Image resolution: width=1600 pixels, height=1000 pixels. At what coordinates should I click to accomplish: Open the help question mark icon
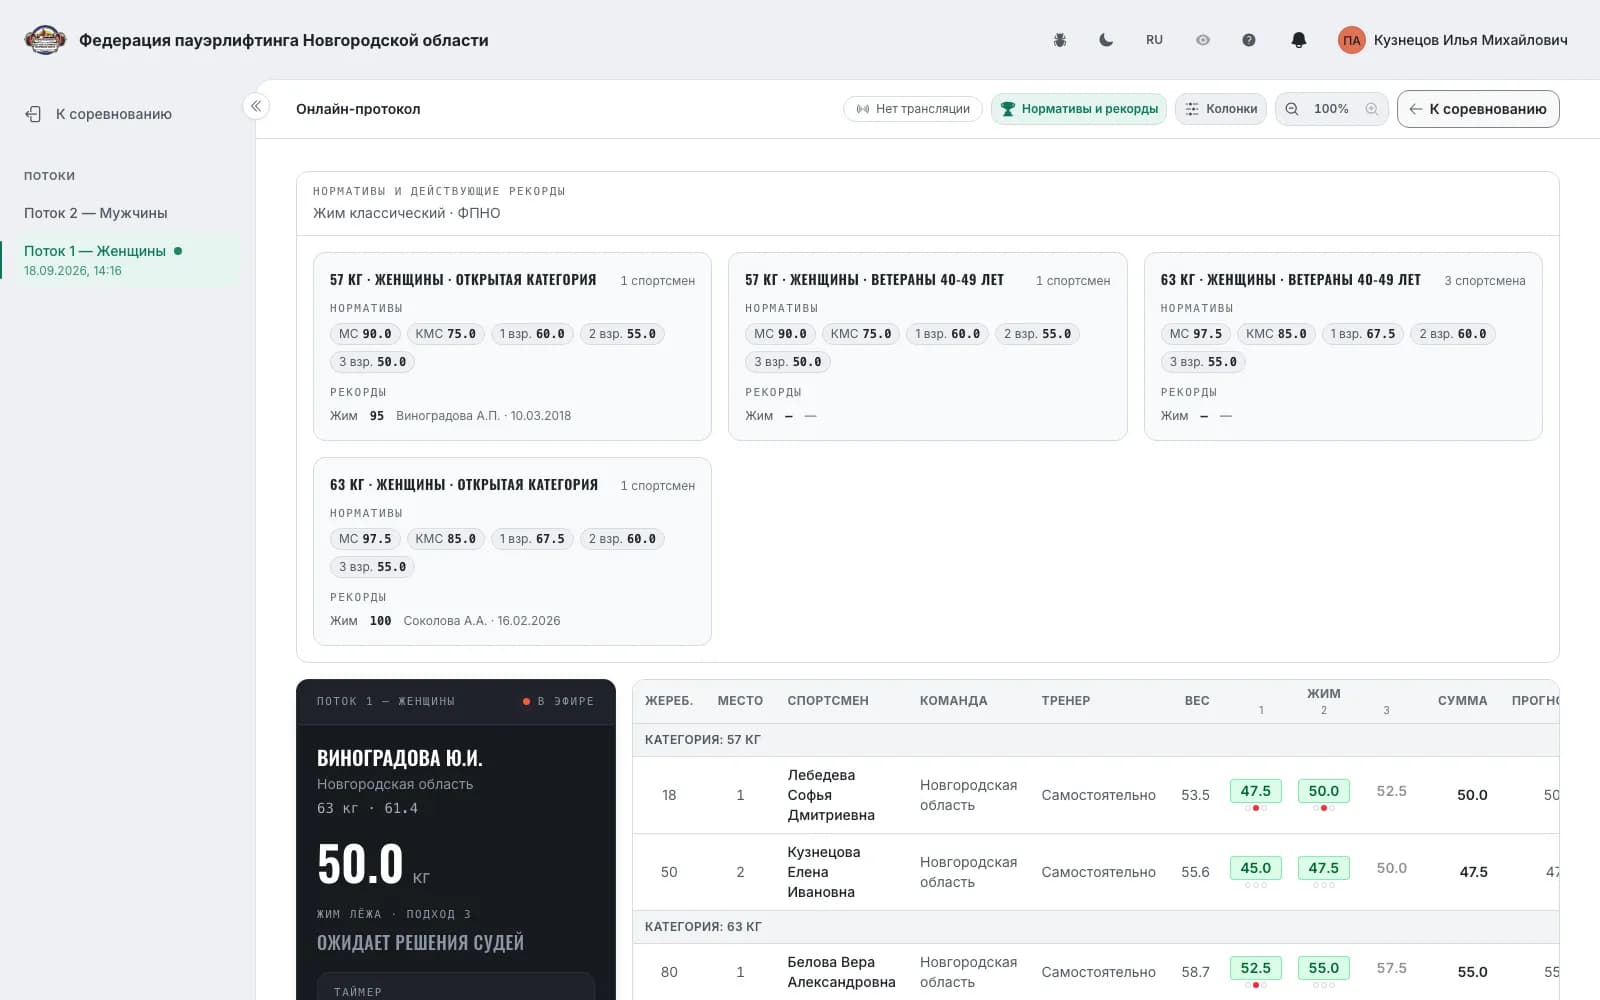pyautogui.click(x=1249, y=40)
